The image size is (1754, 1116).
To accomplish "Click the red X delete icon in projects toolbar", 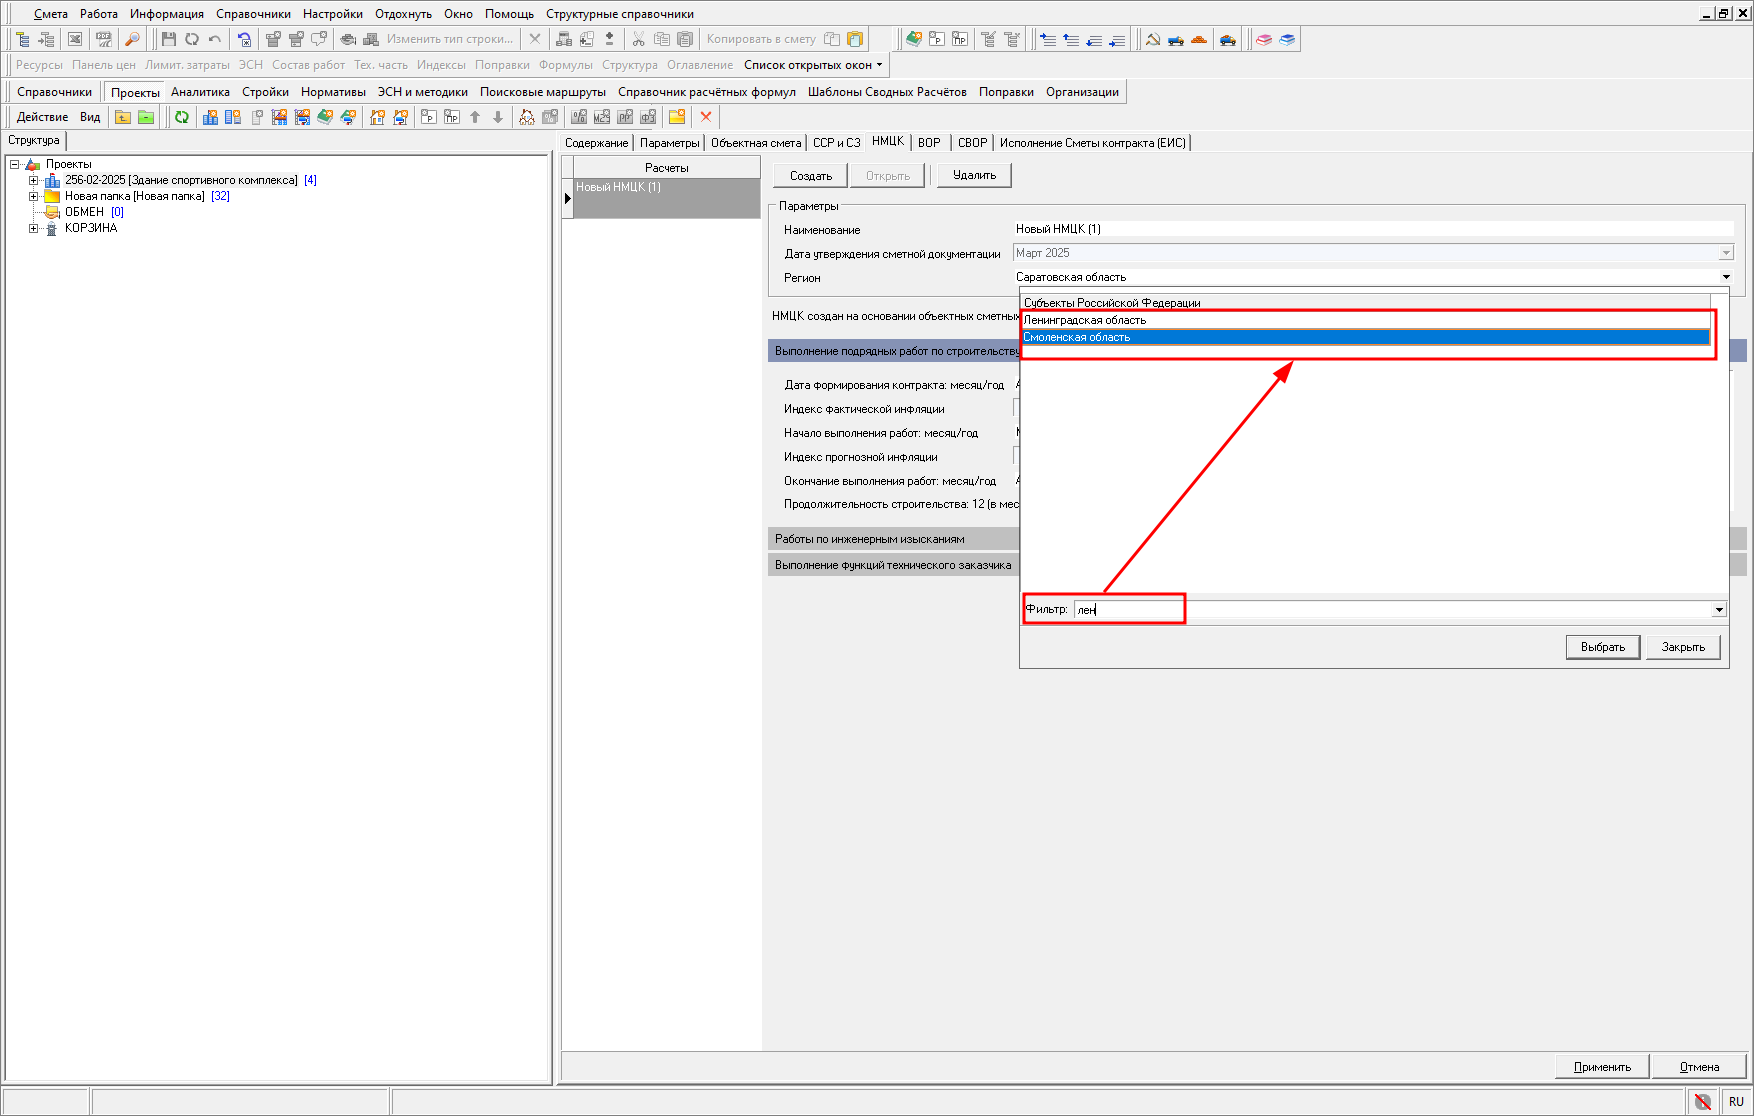I will pos(706,117).
